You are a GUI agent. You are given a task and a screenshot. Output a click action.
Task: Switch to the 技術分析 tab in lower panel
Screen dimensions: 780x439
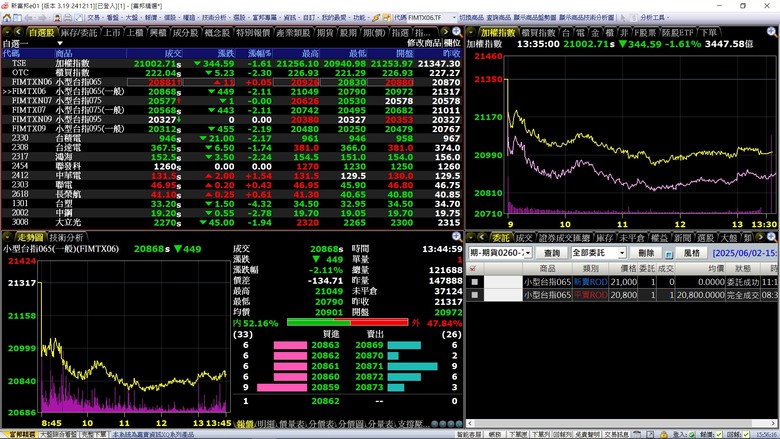[x=66, y=238]
